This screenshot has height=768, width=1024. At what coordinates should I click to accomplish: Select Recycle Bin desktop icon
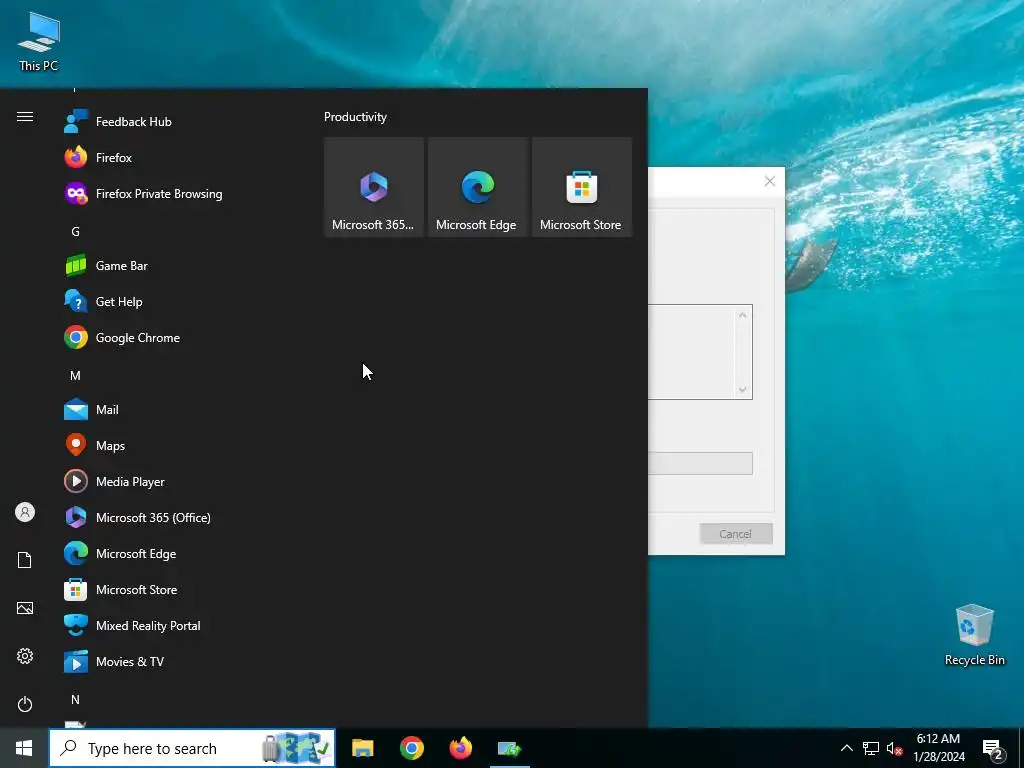(x=974, y=635)
